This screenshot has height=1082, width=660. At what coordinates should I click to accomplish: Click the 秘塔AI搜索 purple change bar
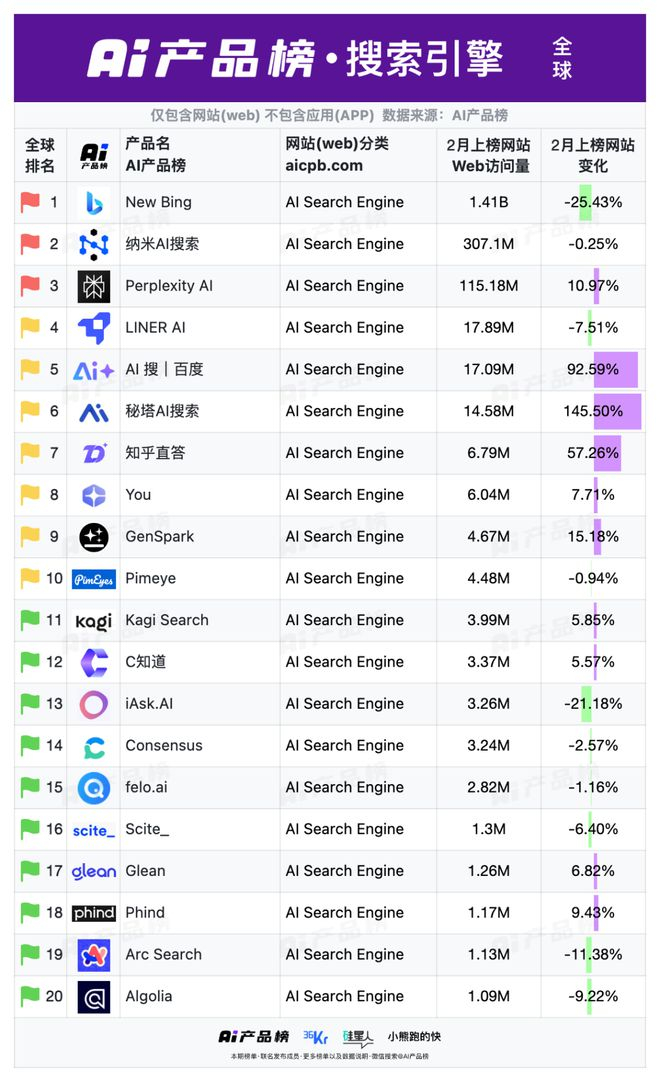(x=617, y=411)
